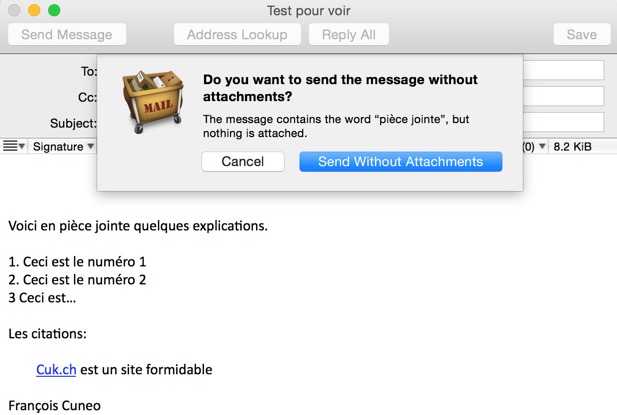Viewport: 617px width, 415px height.
Task: Click the Reply All toolbar button
Action: point(349,35)
